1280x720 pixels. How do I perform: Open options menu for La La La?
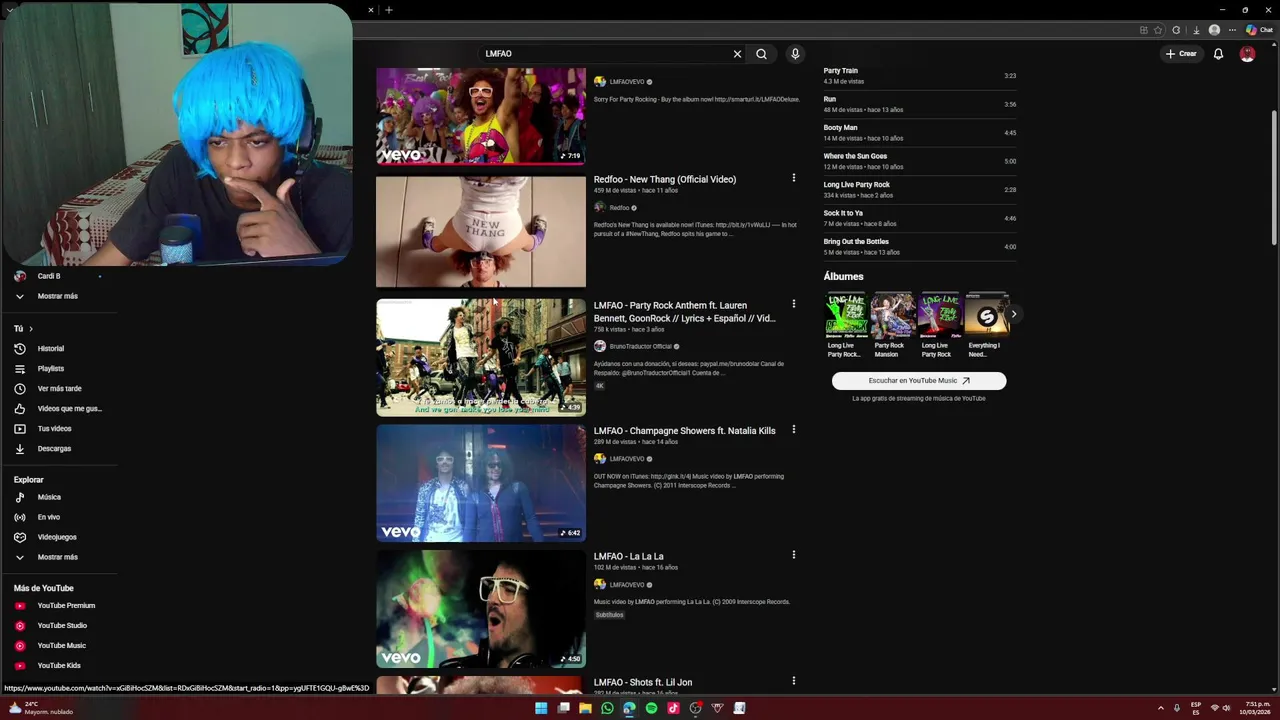click(x=794, y=555)
